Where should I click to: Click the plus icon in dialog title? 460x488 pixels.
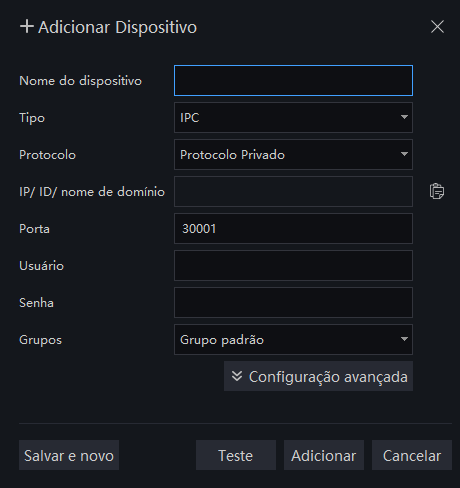coord(27,26)
